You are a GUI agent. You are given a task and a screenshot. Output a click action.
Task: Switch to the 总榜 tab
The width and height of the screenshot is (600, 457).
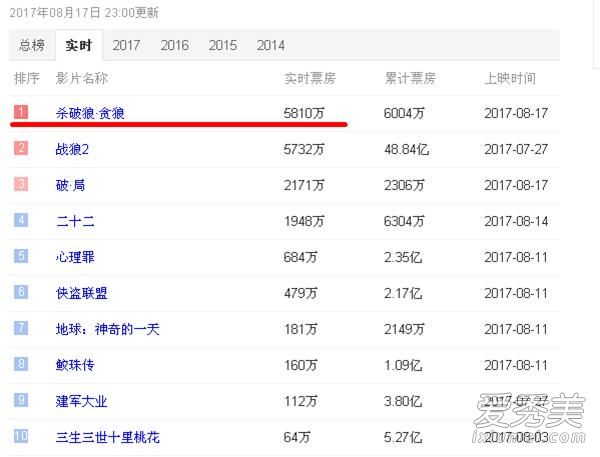coord(31,45)
